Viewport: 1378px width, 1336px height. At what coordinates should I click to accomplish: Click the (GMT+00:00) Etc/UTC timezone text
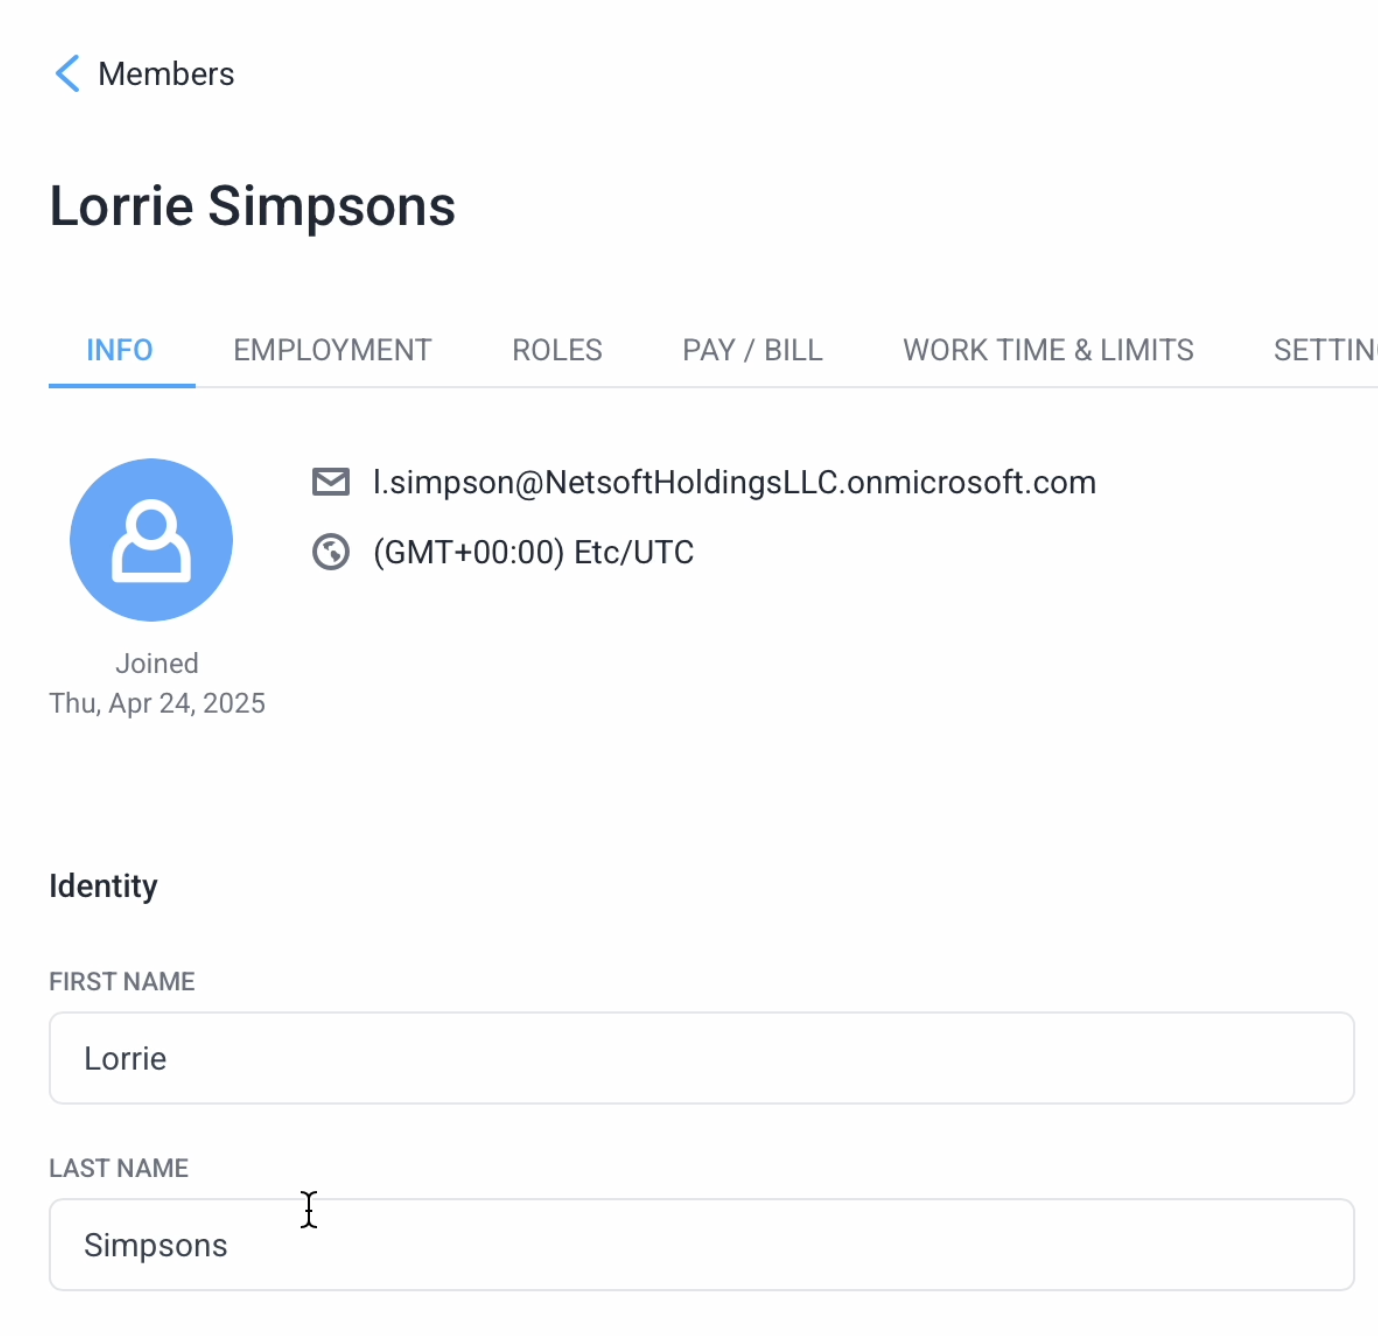(533, 552)
